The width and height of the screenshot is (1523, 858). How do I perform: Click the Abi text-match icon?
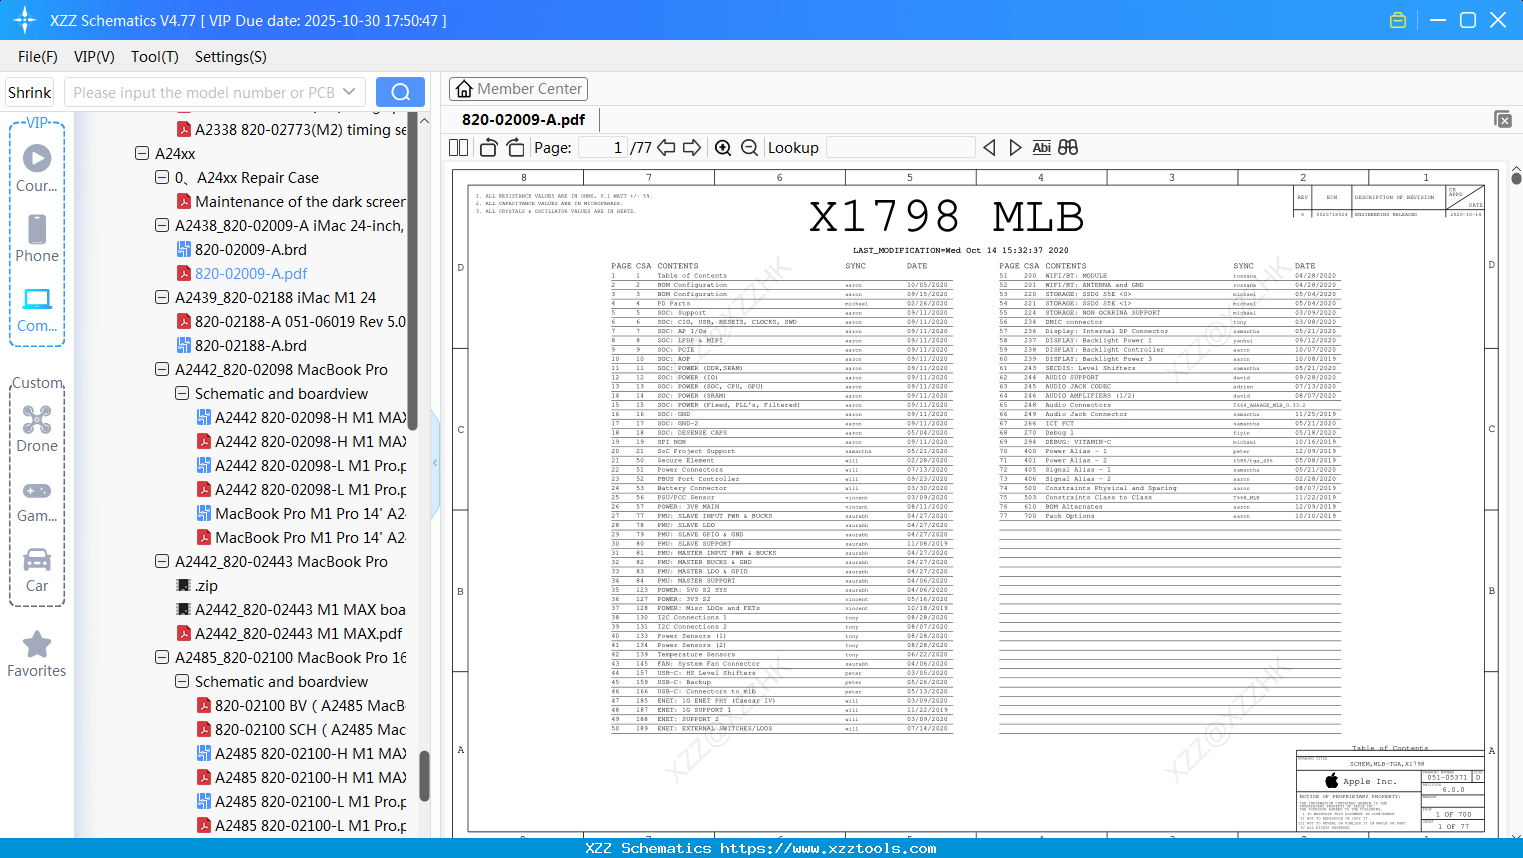click(x=1041, y=148)
